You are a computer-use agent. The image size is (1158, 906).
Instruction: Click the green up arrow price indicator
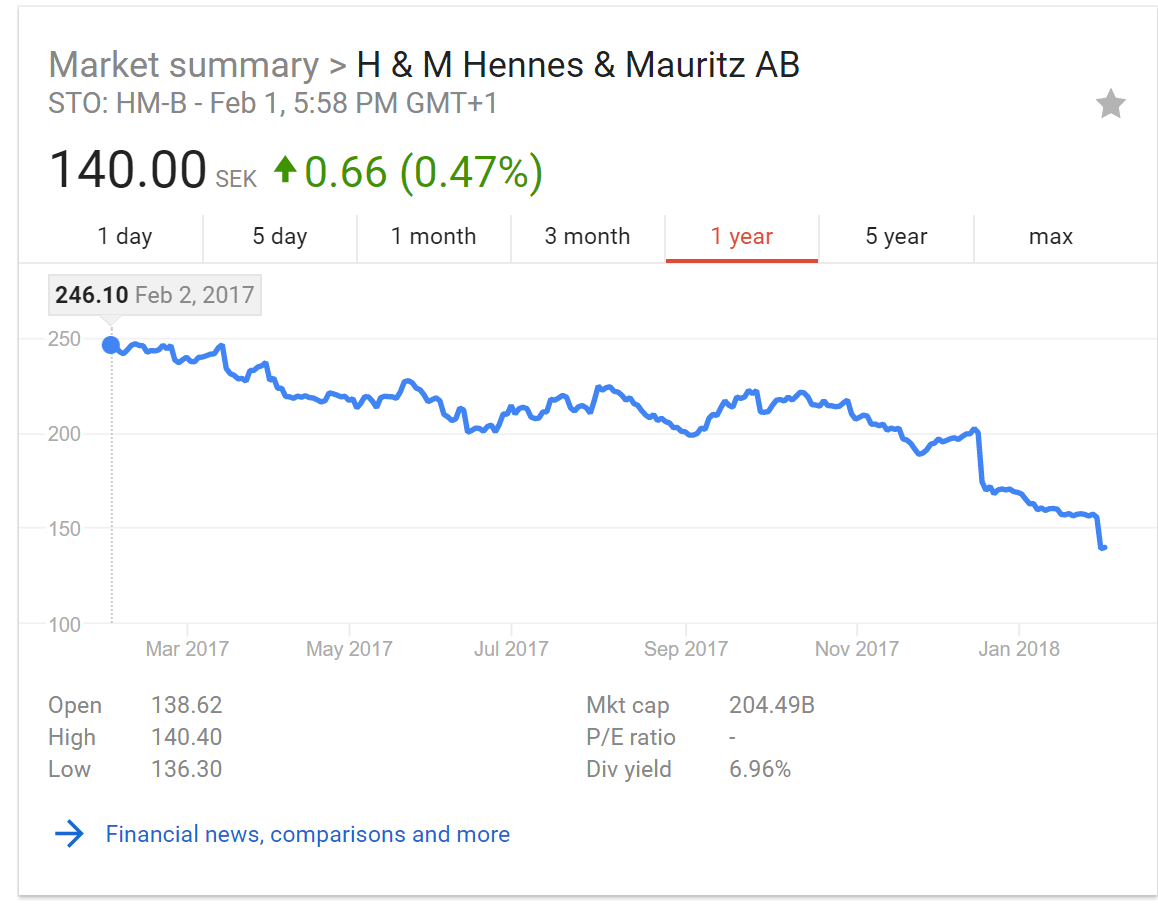coord(285,169)
